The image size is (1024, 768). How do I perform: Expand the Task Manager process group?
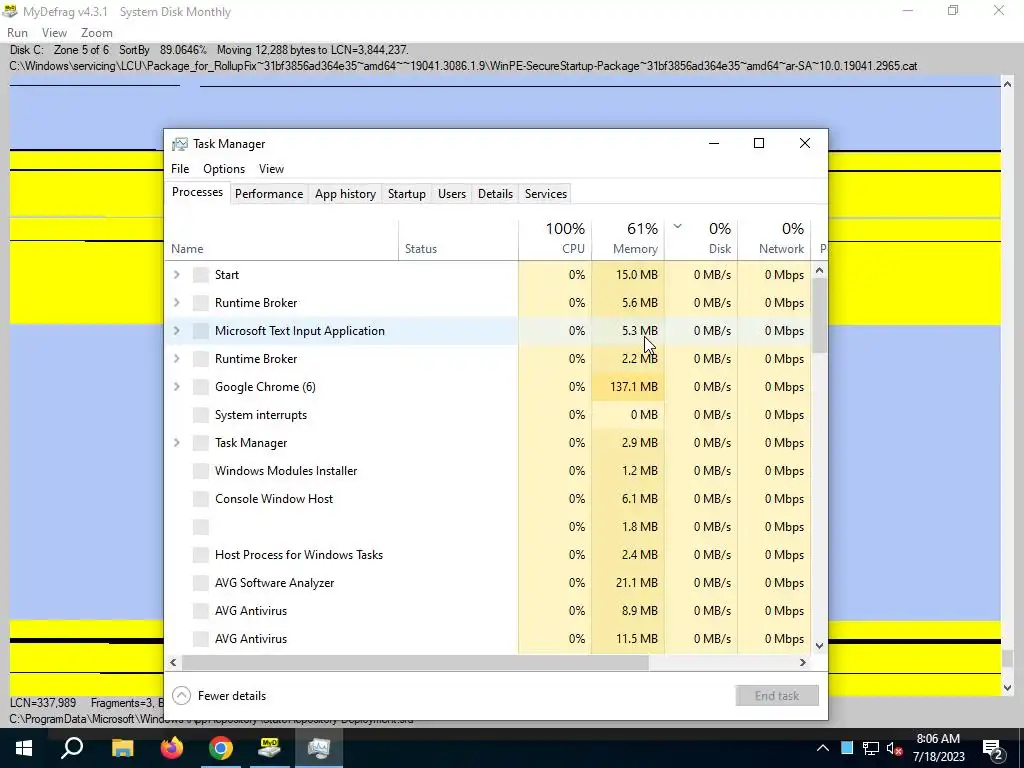(176, 443)
